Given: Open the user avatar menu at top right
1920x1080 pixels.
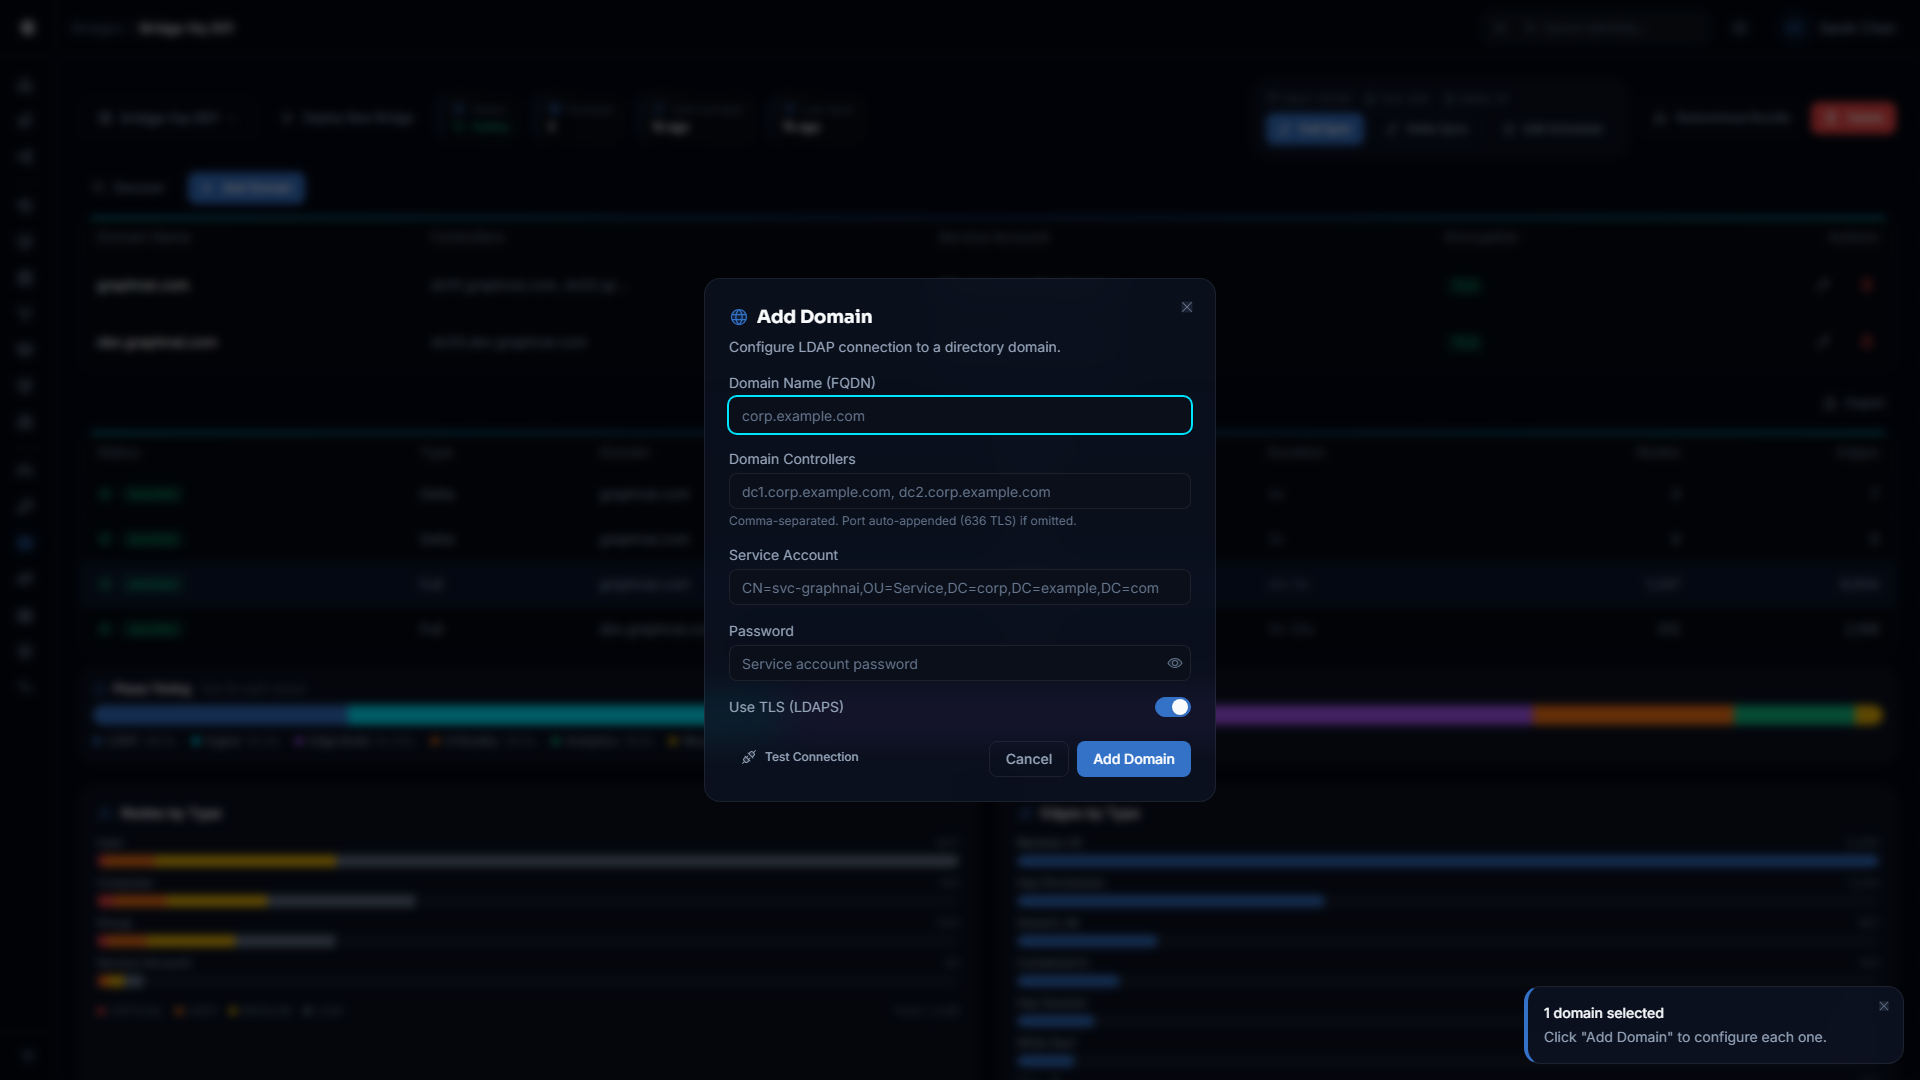Looking at the screenshot, I should 1795,27.
